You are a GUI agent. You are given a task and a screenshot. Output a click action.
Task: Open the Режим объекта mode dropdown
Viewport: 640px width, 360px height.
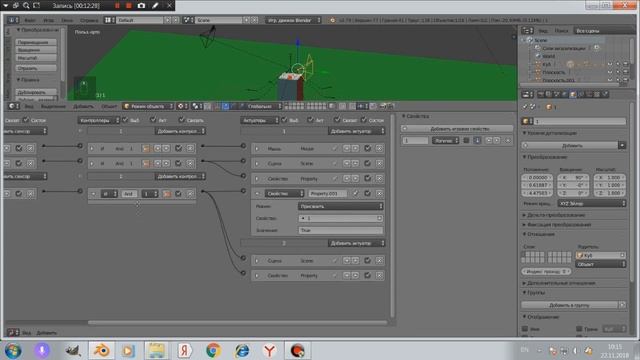click(148, 106)
